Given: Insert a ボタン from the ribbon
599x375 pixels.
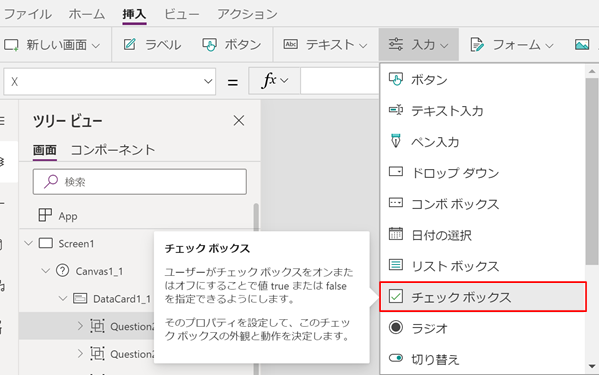Looking at the screenshot, I should [x=232, y=45].
